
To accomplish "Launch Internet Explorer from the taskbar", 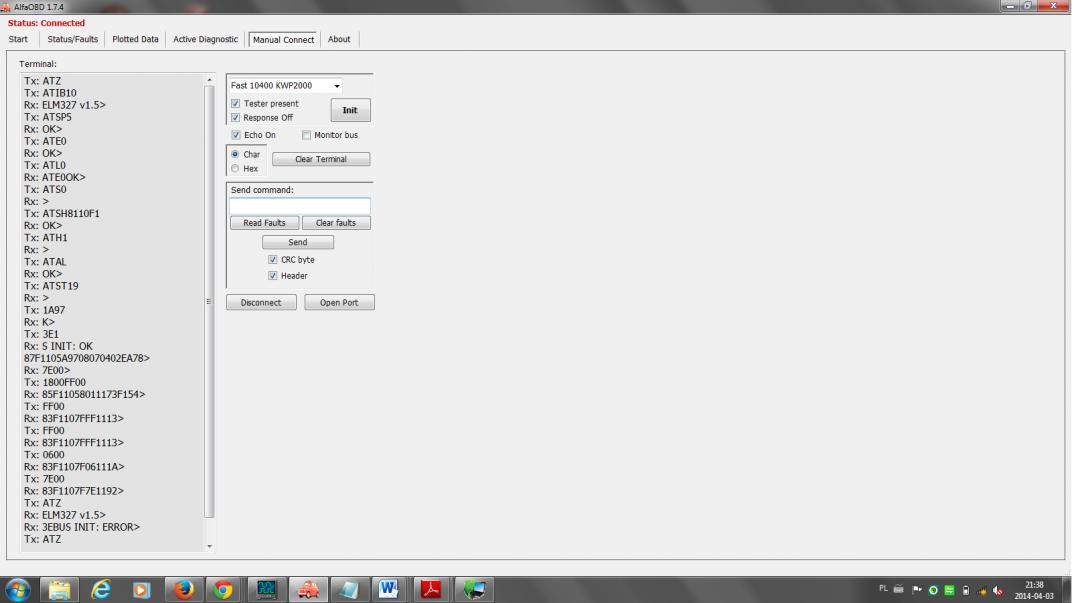I will 101,590.
